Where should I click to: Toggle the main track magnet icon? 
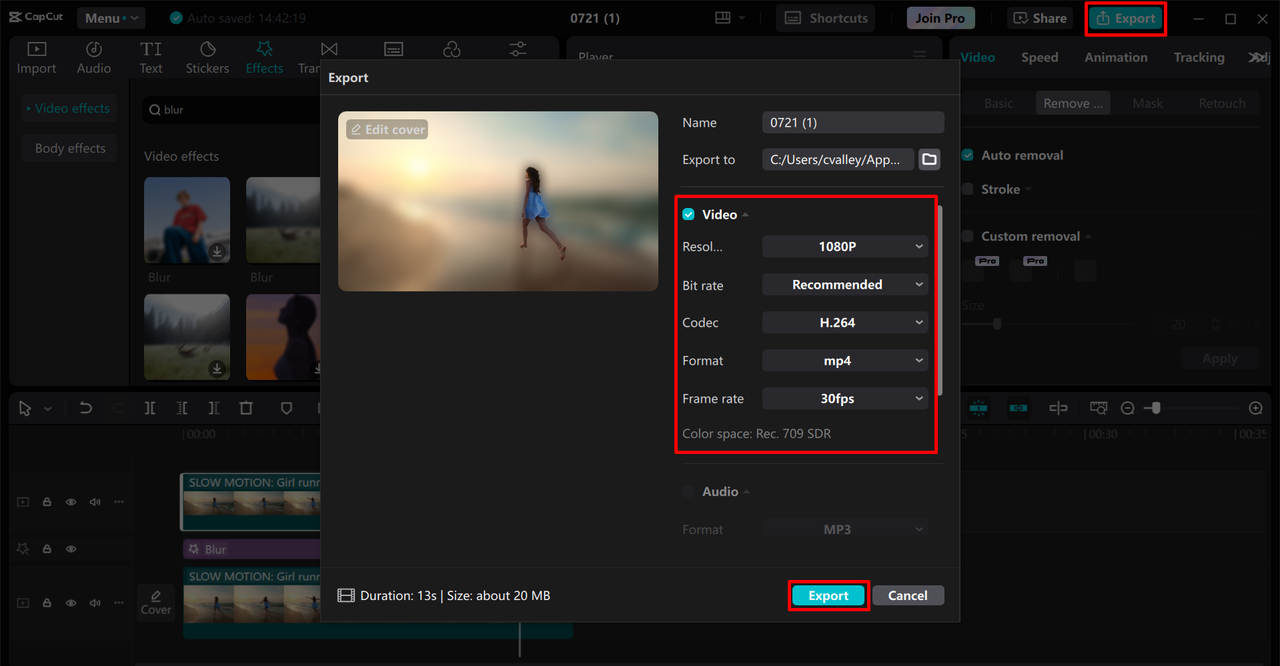(x=978, y=408)
